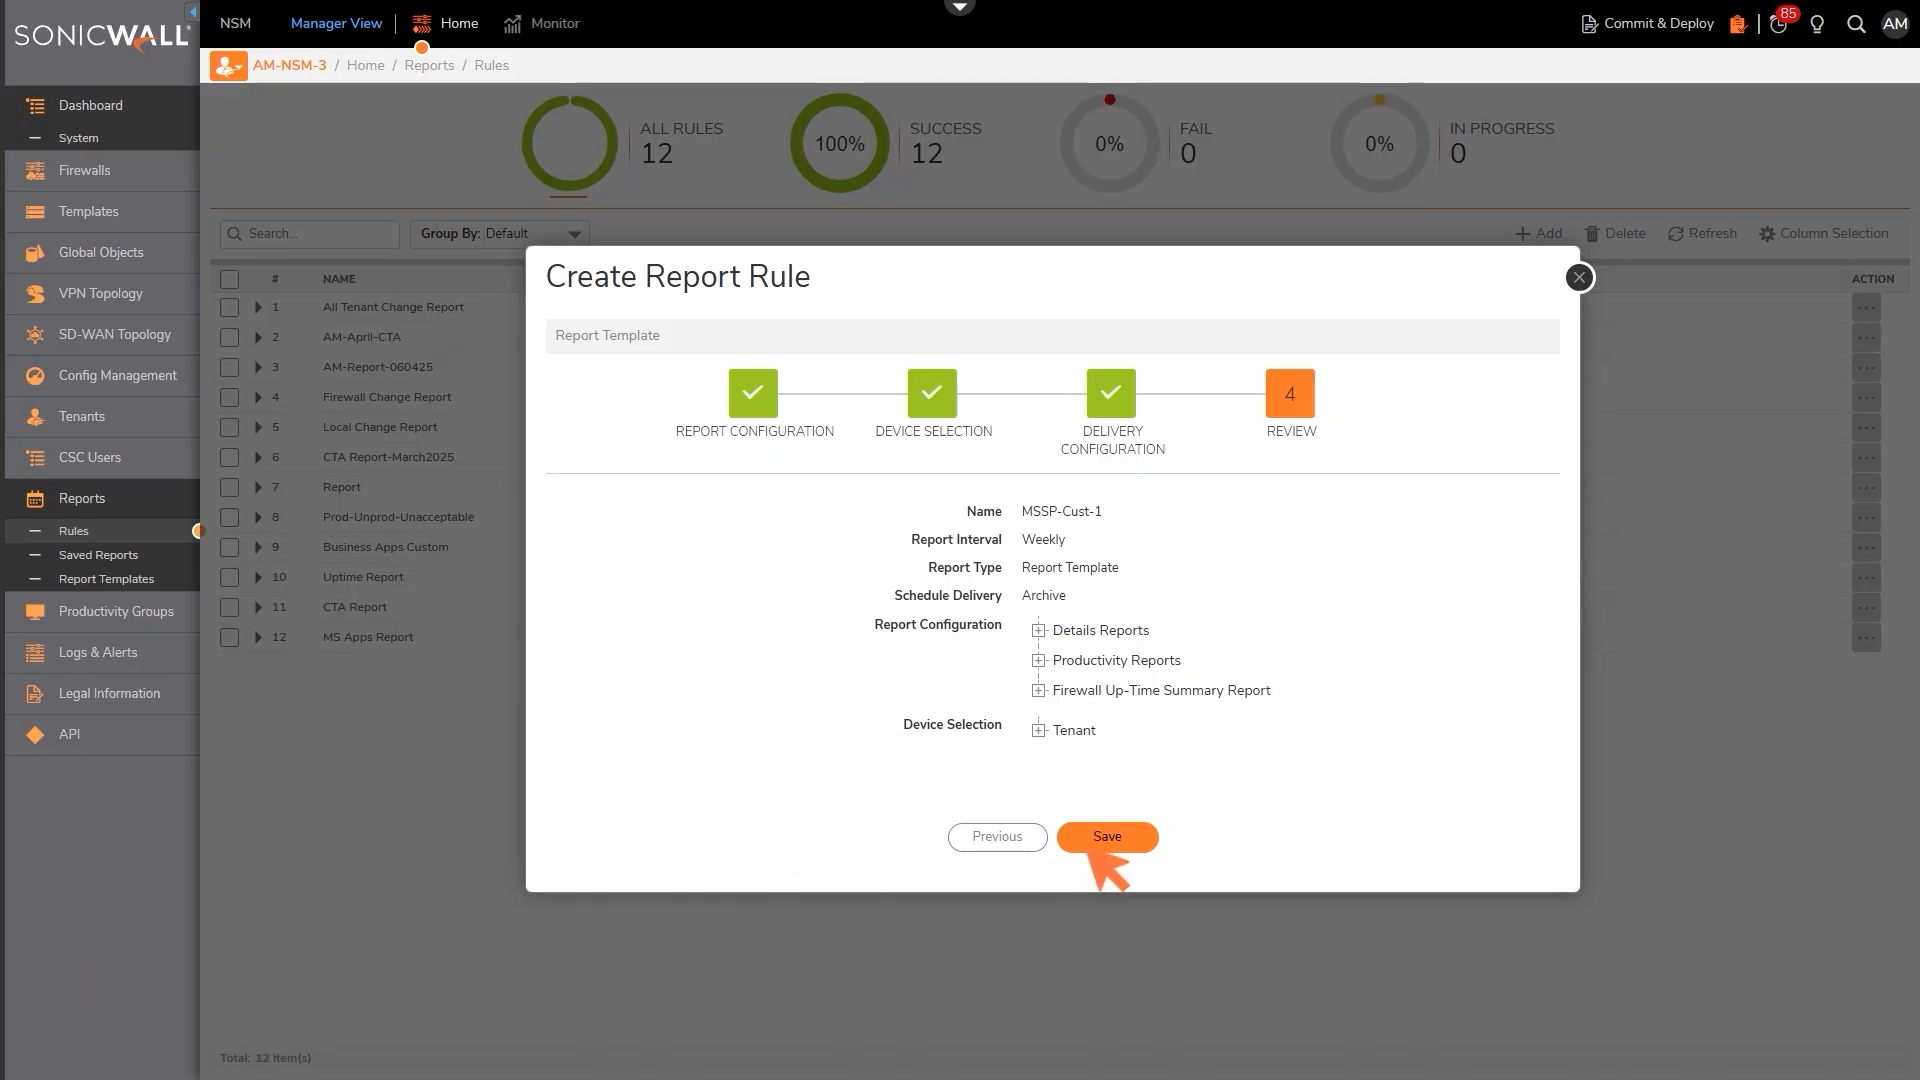Click the search magnifier in the top bar
1920x1080 pixels.
1856,24
